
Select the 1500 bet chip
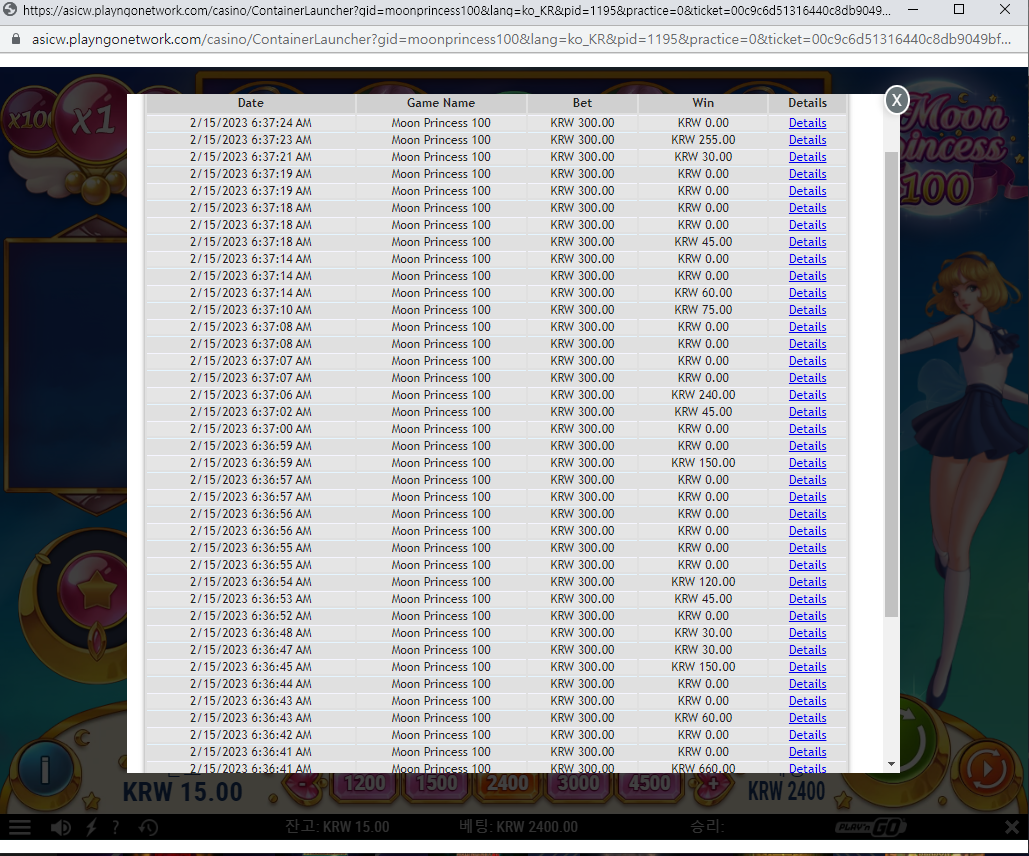(436, 784)
